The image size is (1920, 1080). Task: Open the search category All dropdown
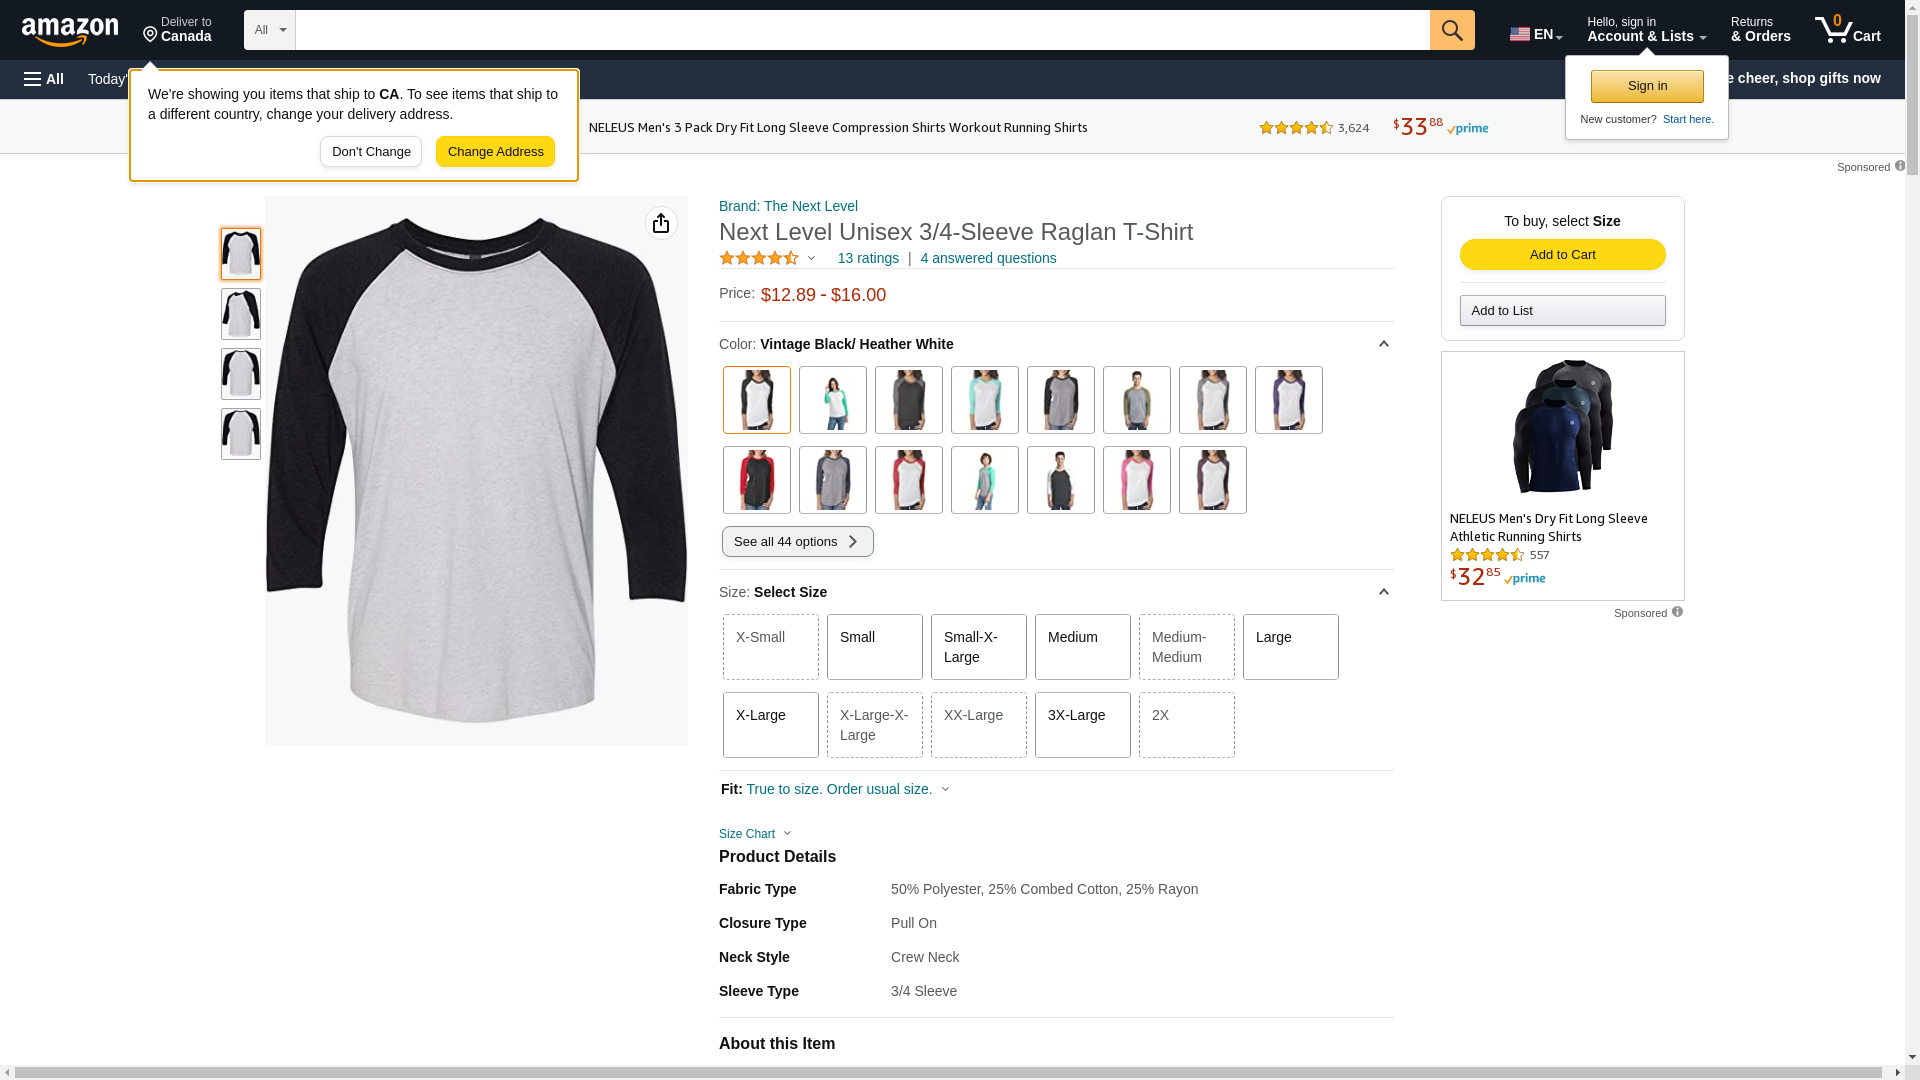coord(269,30)
